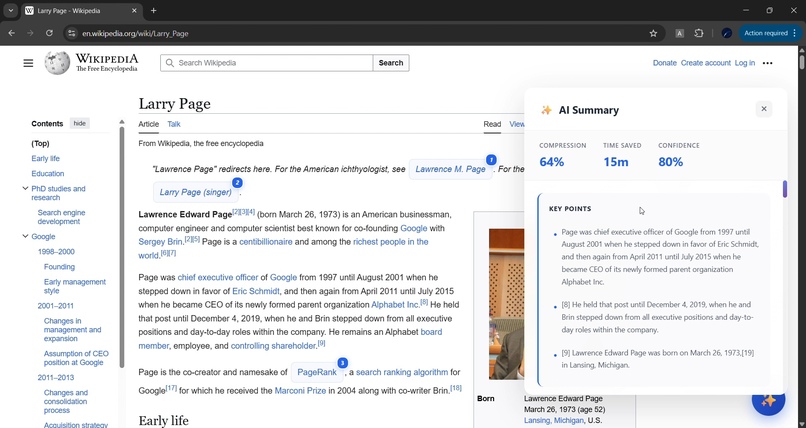Click the Search button
Viewport: 806px width, 428px height.
click(x=391, y=63)
